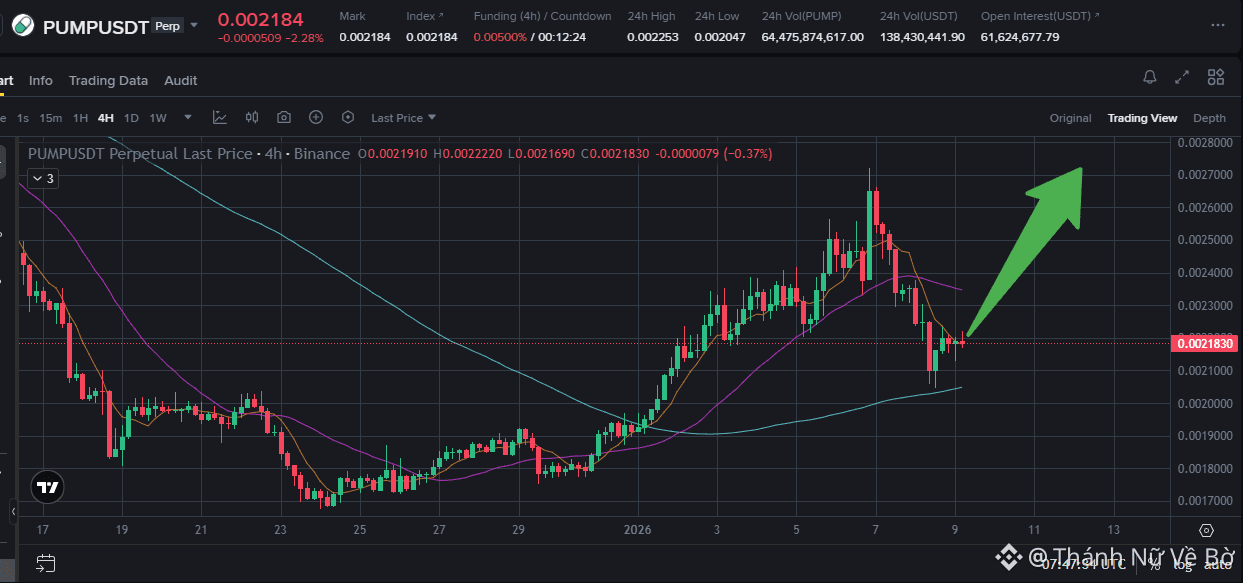
Task: Open the technical indicators icon
Action: tap(220, 117)
